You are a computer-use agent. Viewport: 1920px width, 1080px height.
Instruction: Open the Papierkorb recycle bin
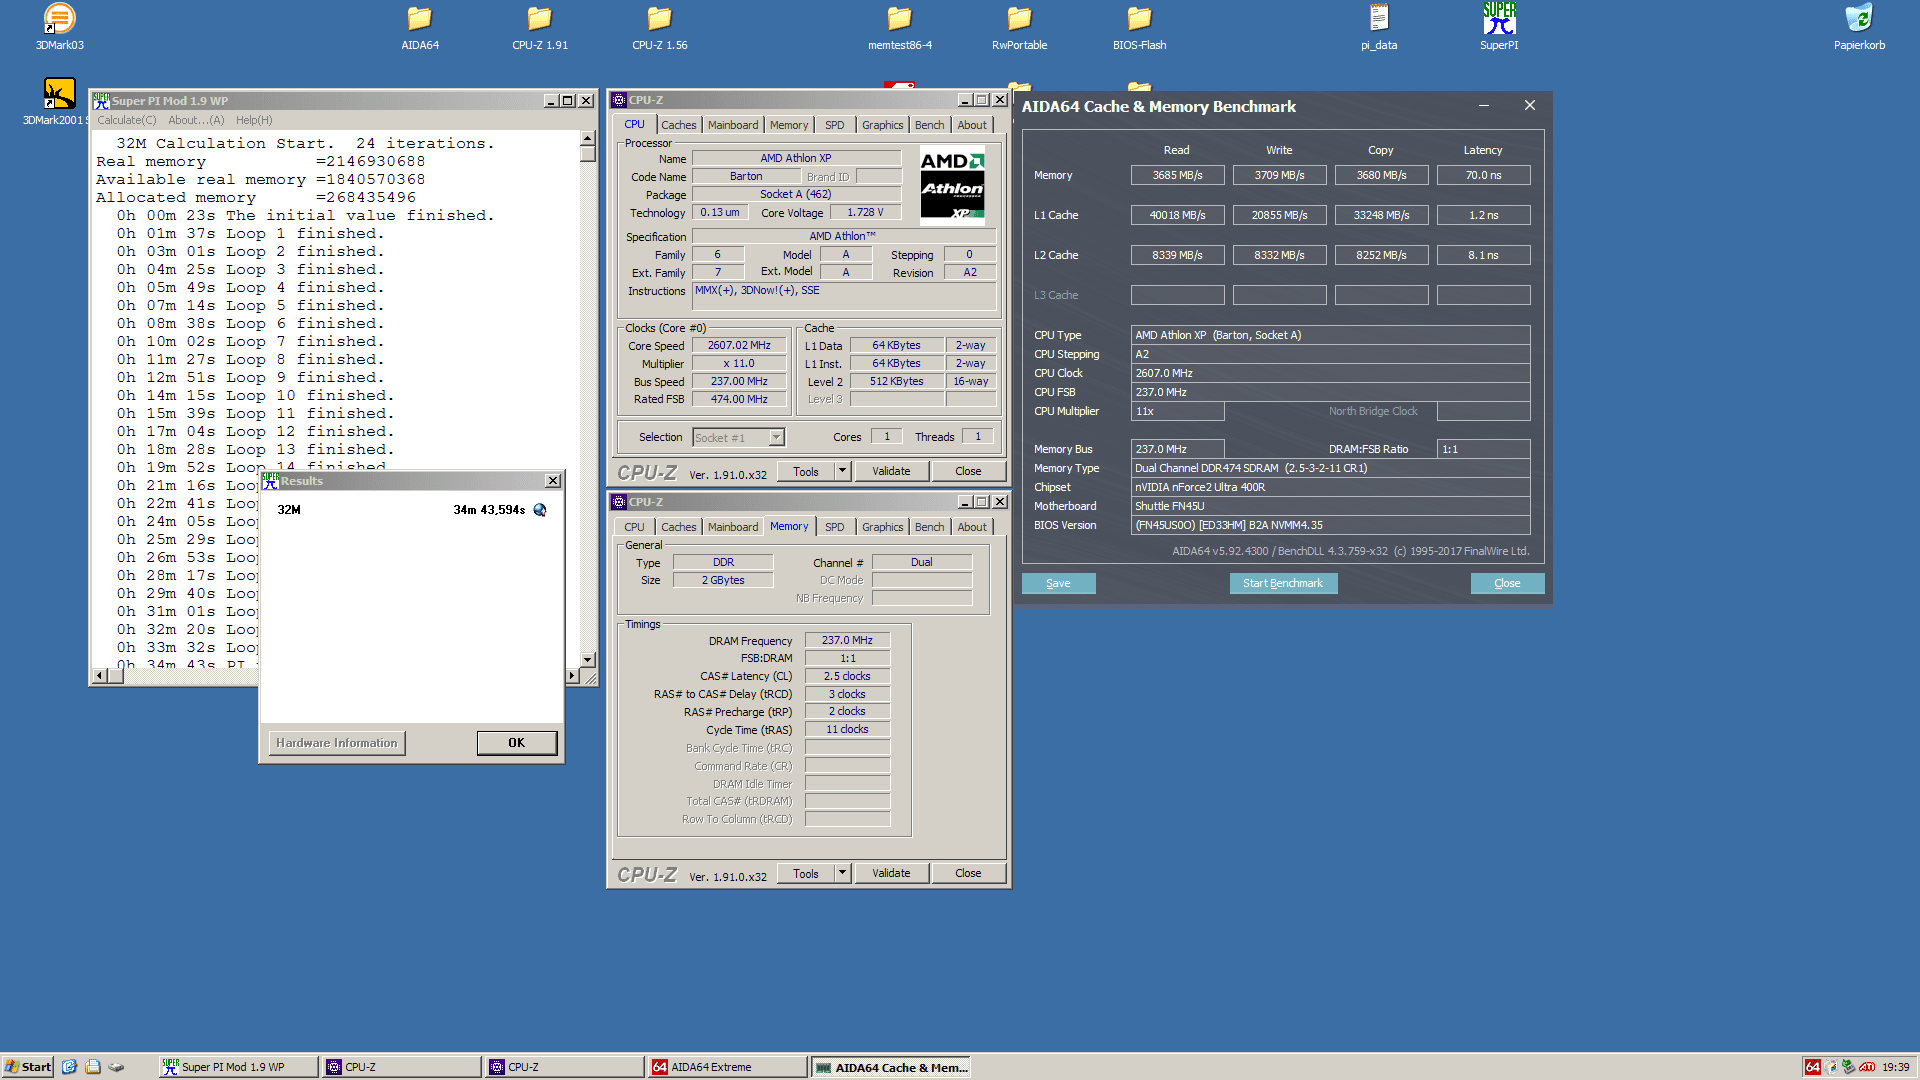pos(1859,27)
